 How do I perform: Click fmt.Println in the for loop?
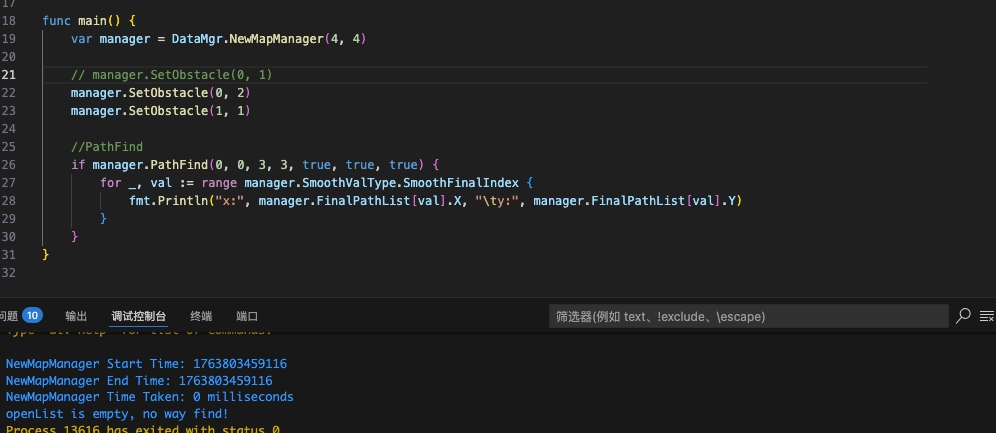point(165,201)
